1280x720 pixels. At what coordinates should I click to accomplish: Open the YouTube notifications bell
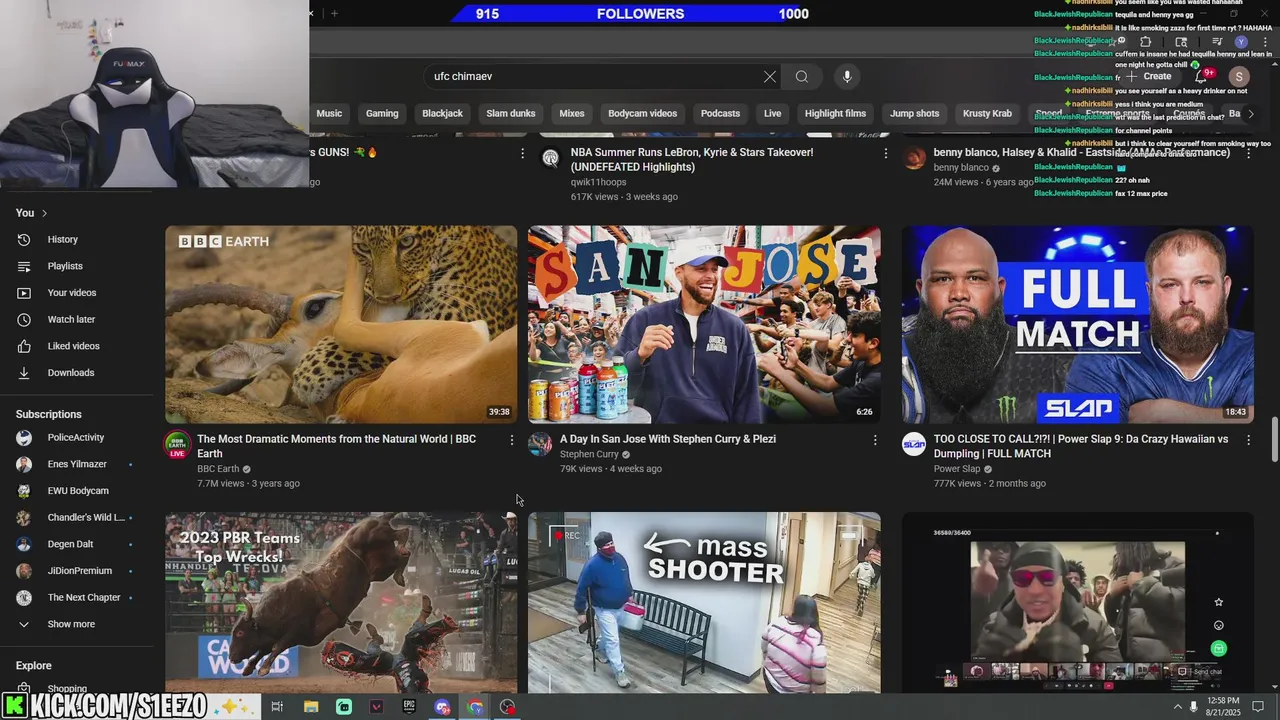coord(1200,77)
